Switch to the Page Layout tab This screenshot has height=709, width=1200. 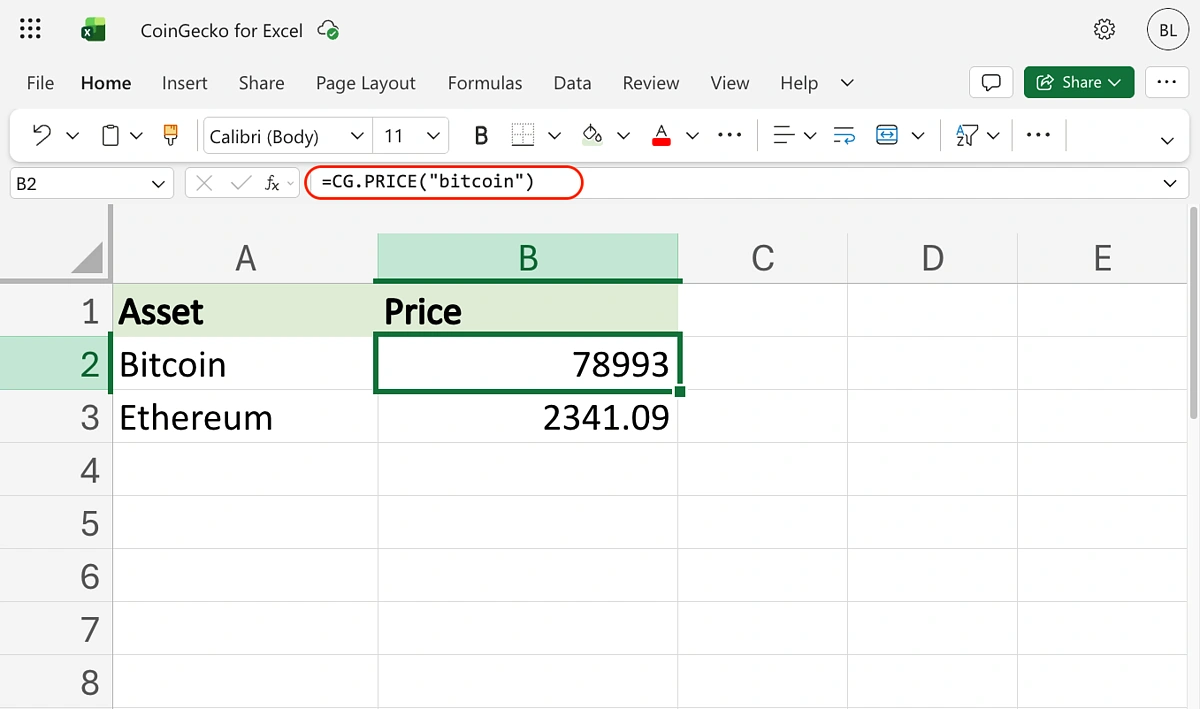point(365,83)
